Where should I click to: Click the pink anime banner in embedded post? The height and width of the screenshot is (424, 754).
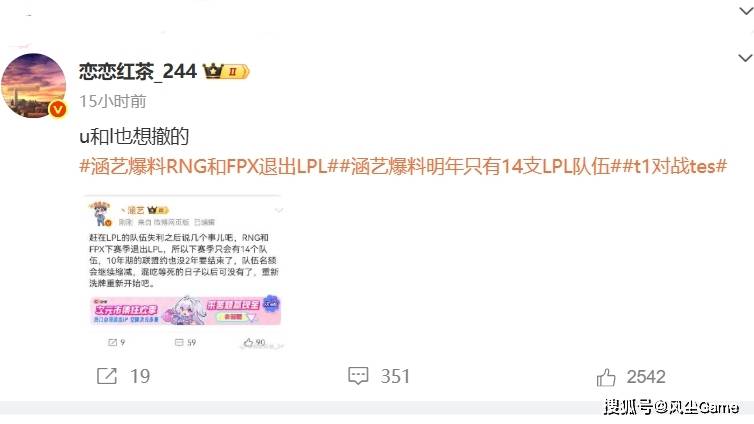point(185,310)
